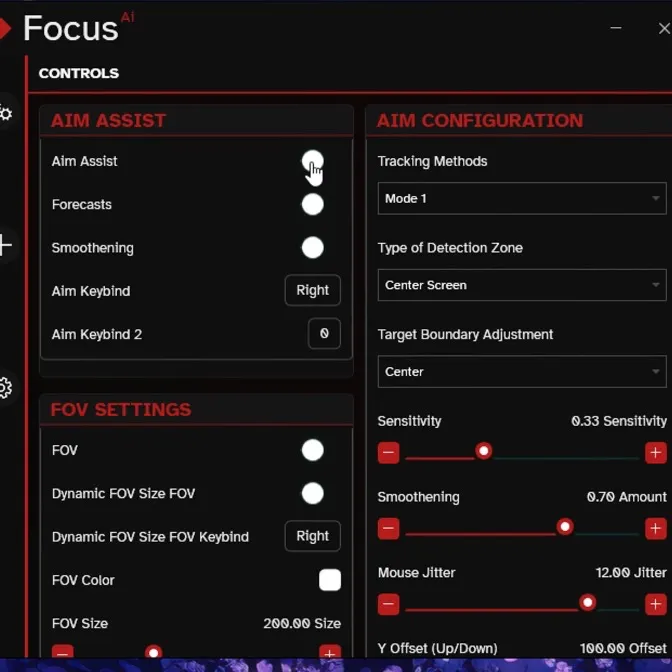
Task: Open the FOV Color swatch
Action: (330, 580)
